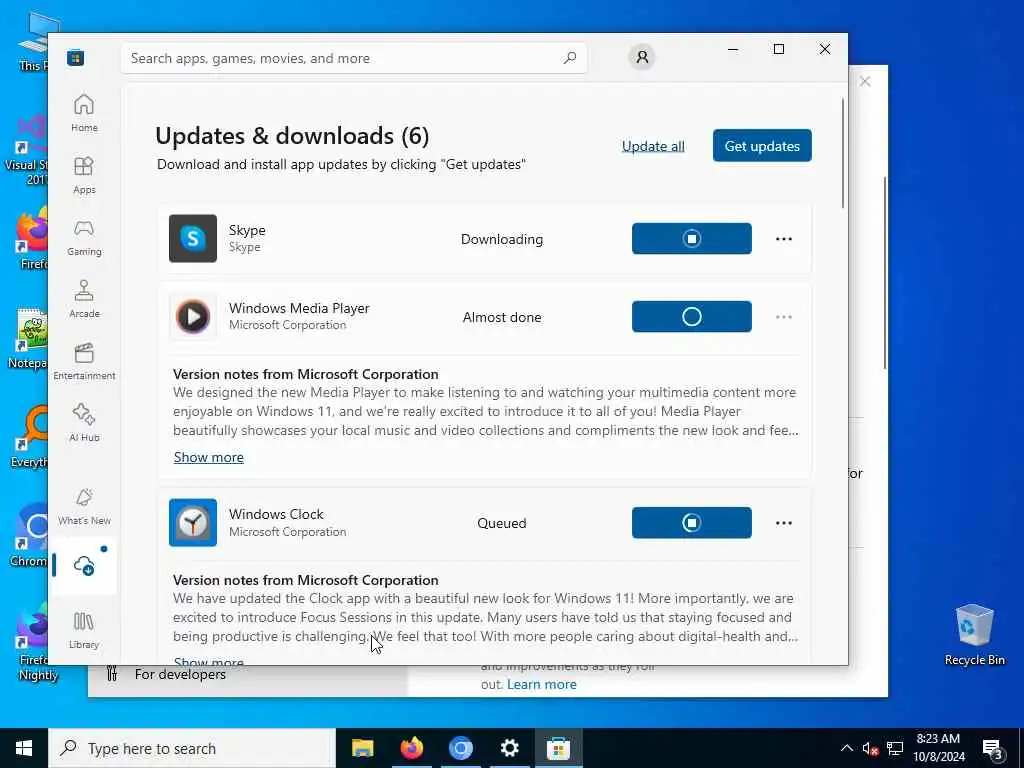This screenshot has height=768, width=1024.
Task: Click the Store page vertical scrollbar
Action: [842, 153]
